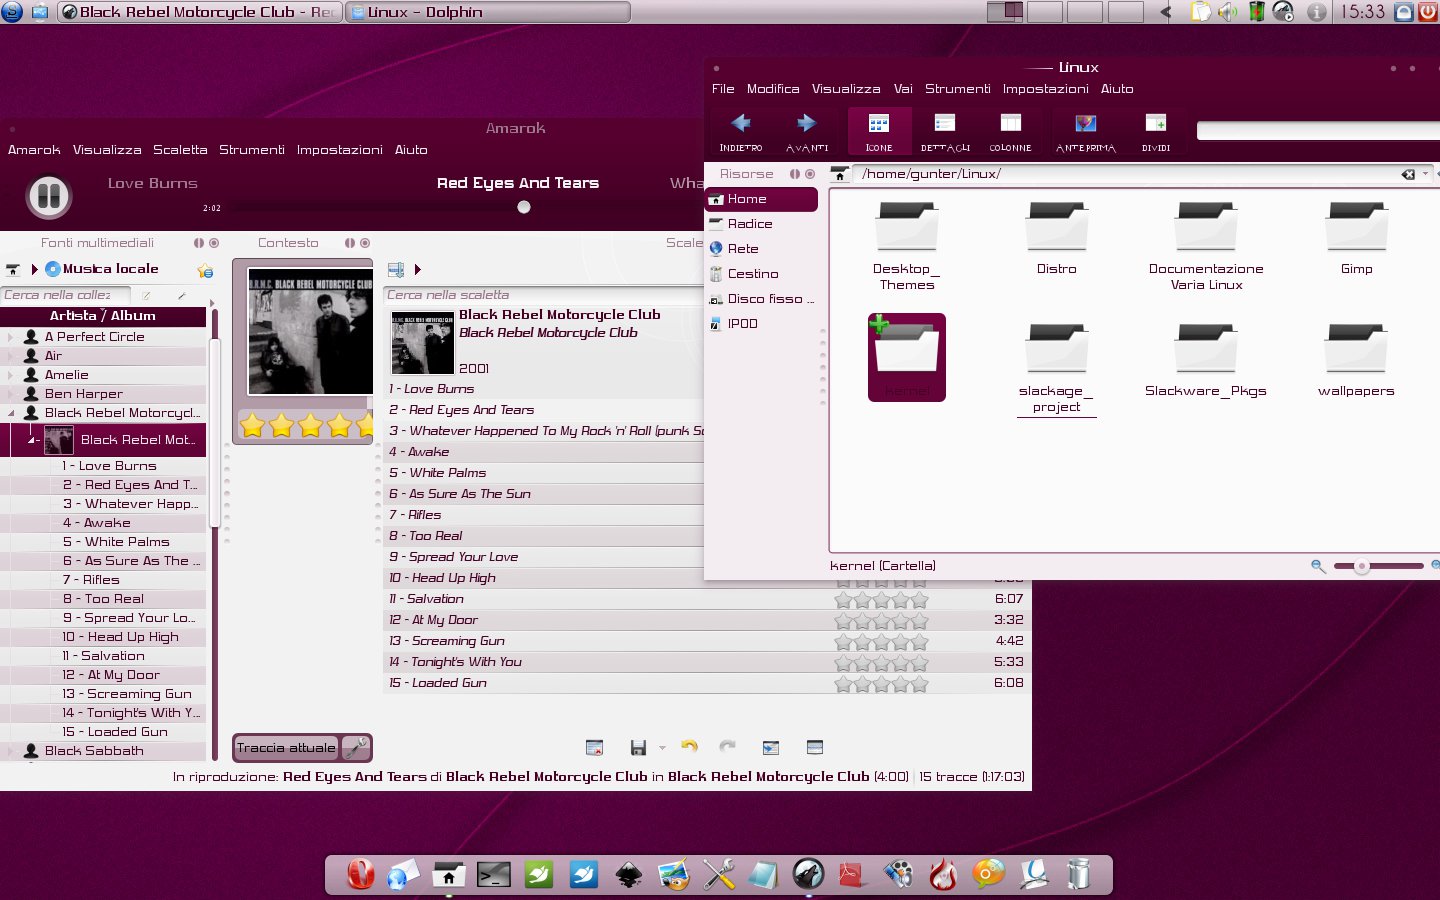1440x900 pixels.
Task: Open the Visualizza menu in Dolphin
Action: [846, 89]
